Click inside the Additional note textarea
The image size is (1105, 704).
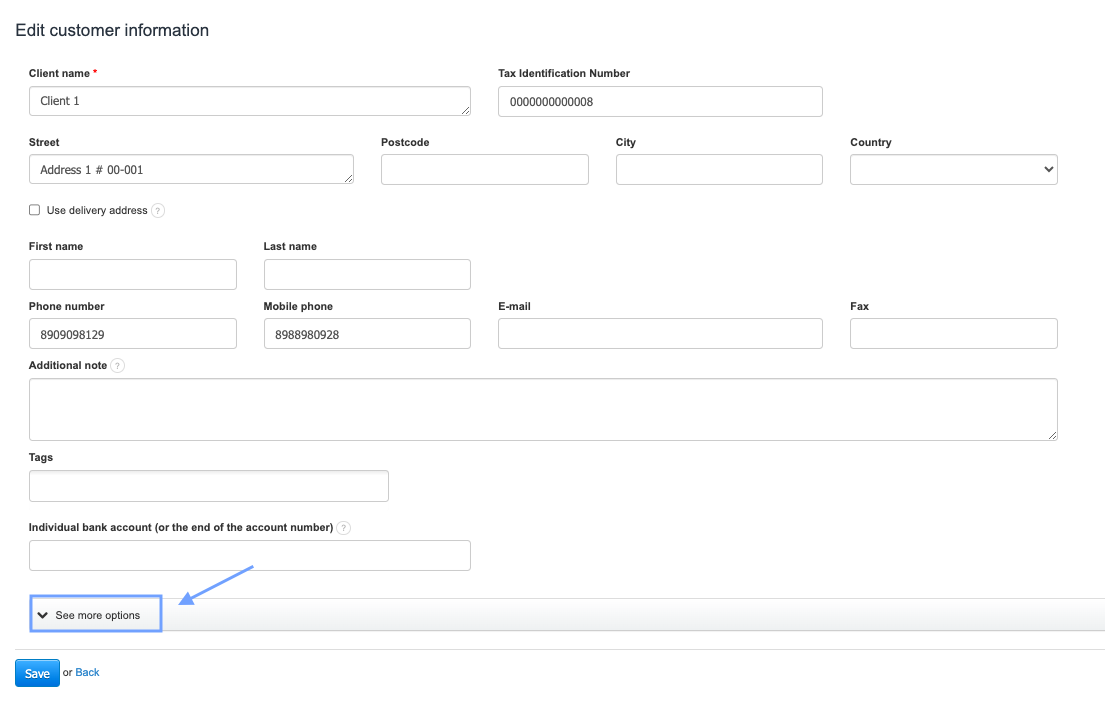[543, 409]
